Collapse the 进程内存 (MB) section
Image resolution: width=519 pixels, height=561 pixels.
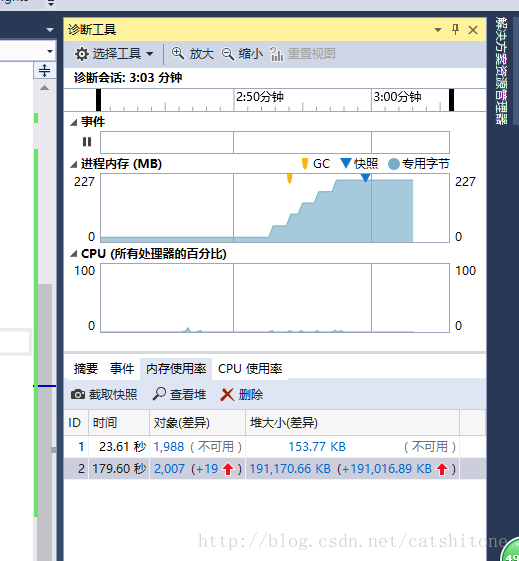[74, 165]
